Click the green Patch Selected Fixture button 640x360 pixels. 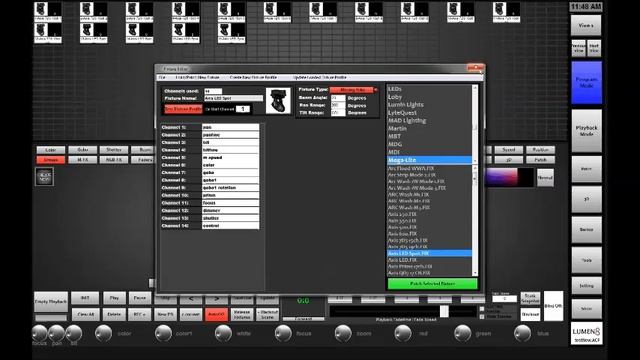(432, 284)
